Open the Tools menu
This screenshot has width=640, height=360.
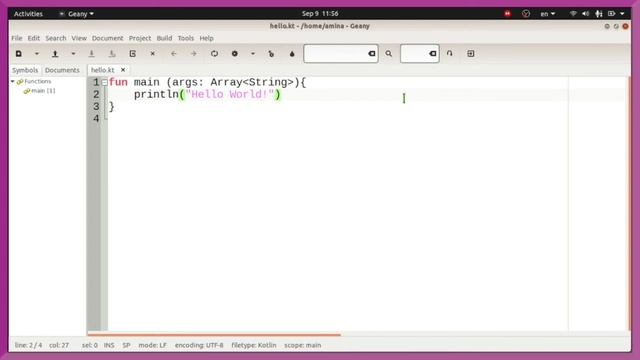(x=186, y=38)
